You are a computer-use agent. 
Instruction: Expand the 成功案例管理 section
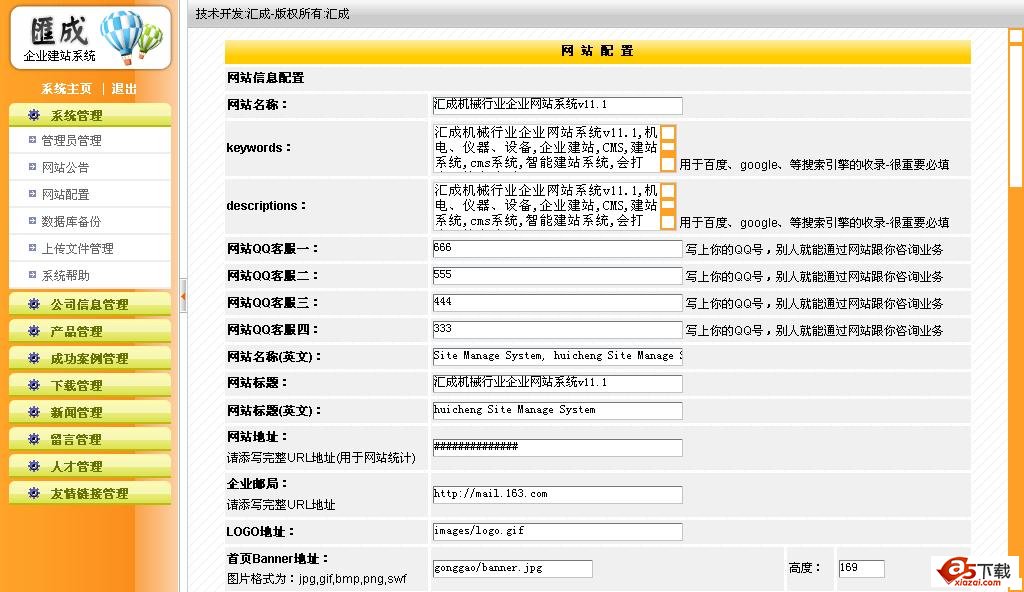pyautogui.click(x=89, y=358)
